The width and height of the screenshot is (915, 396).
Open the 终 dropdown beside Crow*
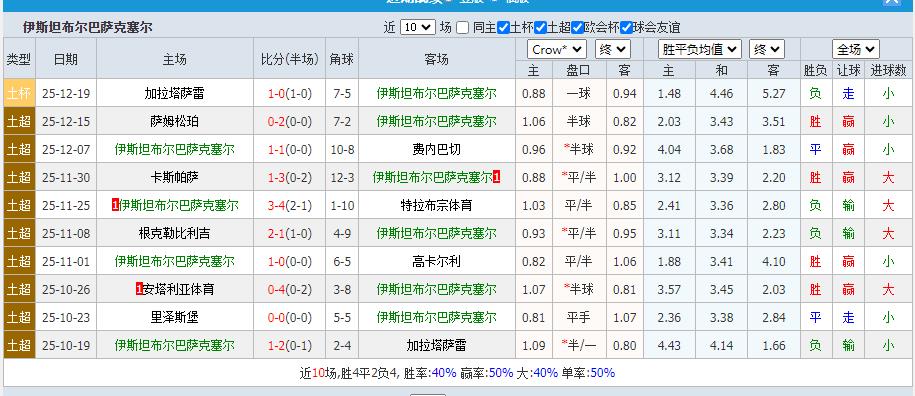613,50
